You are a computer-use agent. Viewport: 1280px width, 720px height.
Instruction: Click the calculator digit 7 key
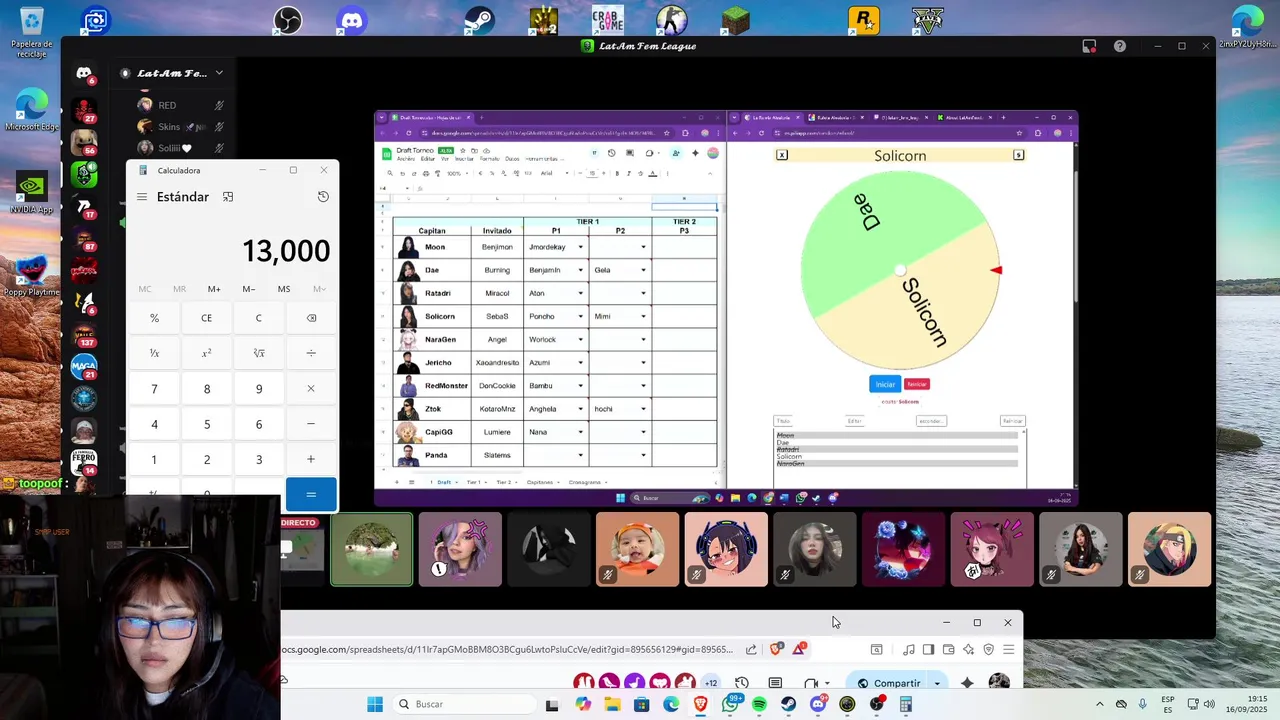(x=154, y=389)
